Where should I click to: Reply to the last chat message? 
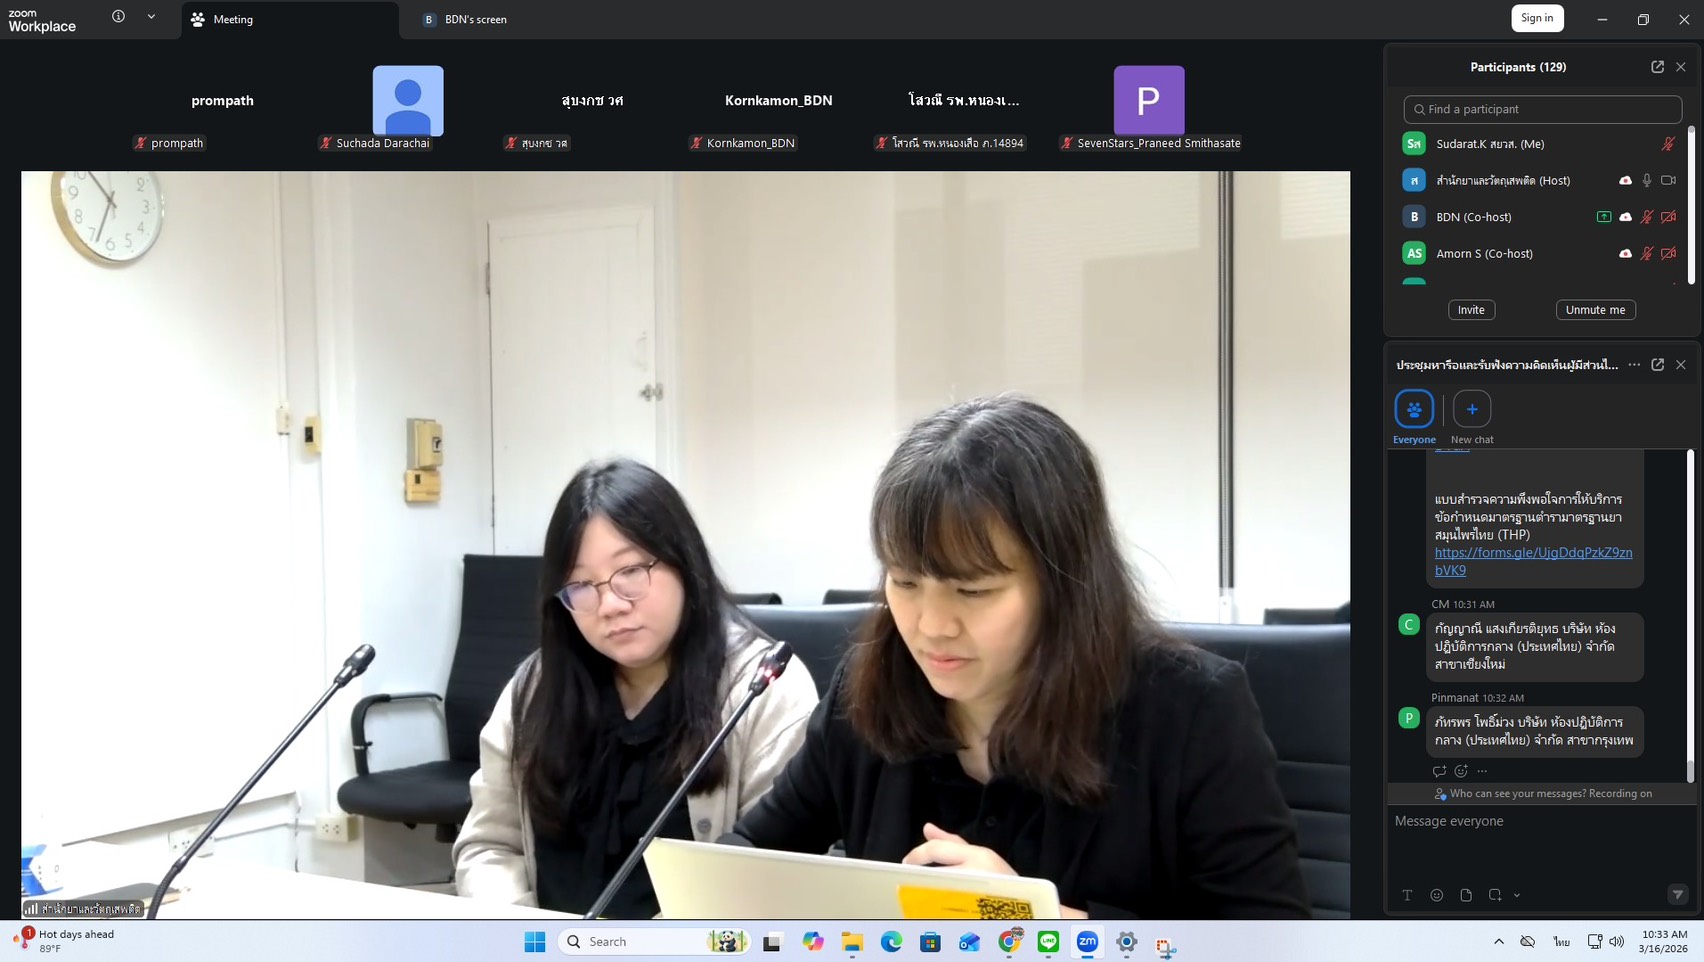coord(1439,771)
